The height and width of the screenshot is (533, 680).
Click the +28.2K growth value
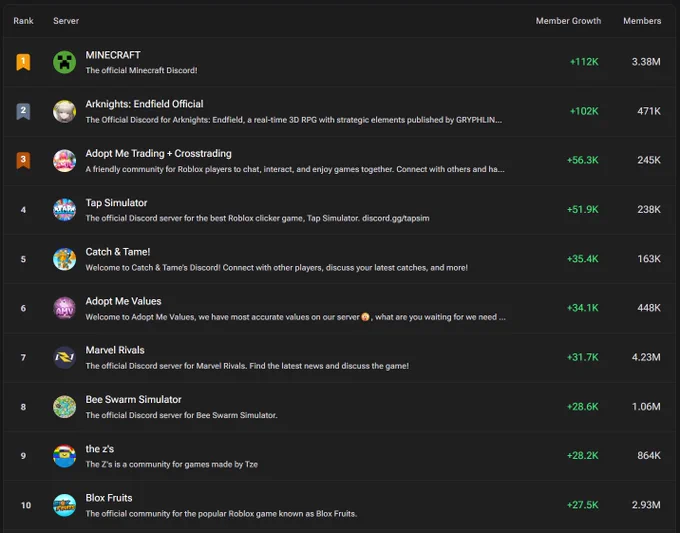(582, 456)
